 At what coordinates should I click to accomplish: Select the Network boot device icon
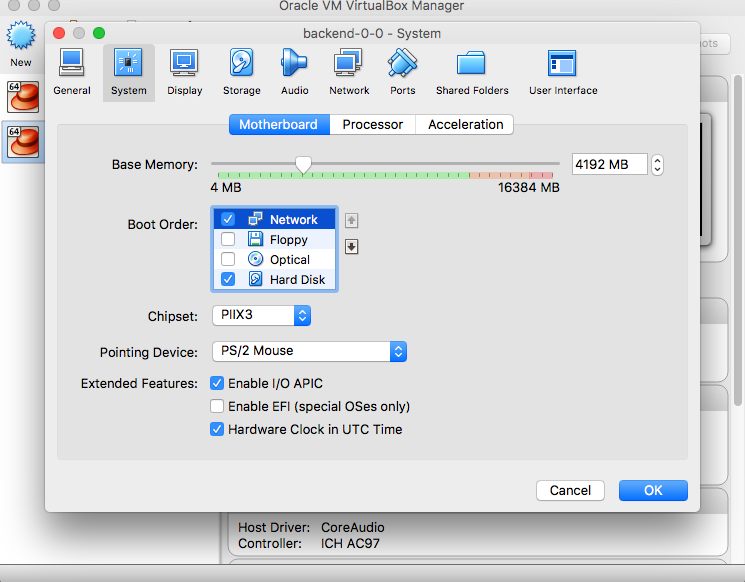(255, 219)
